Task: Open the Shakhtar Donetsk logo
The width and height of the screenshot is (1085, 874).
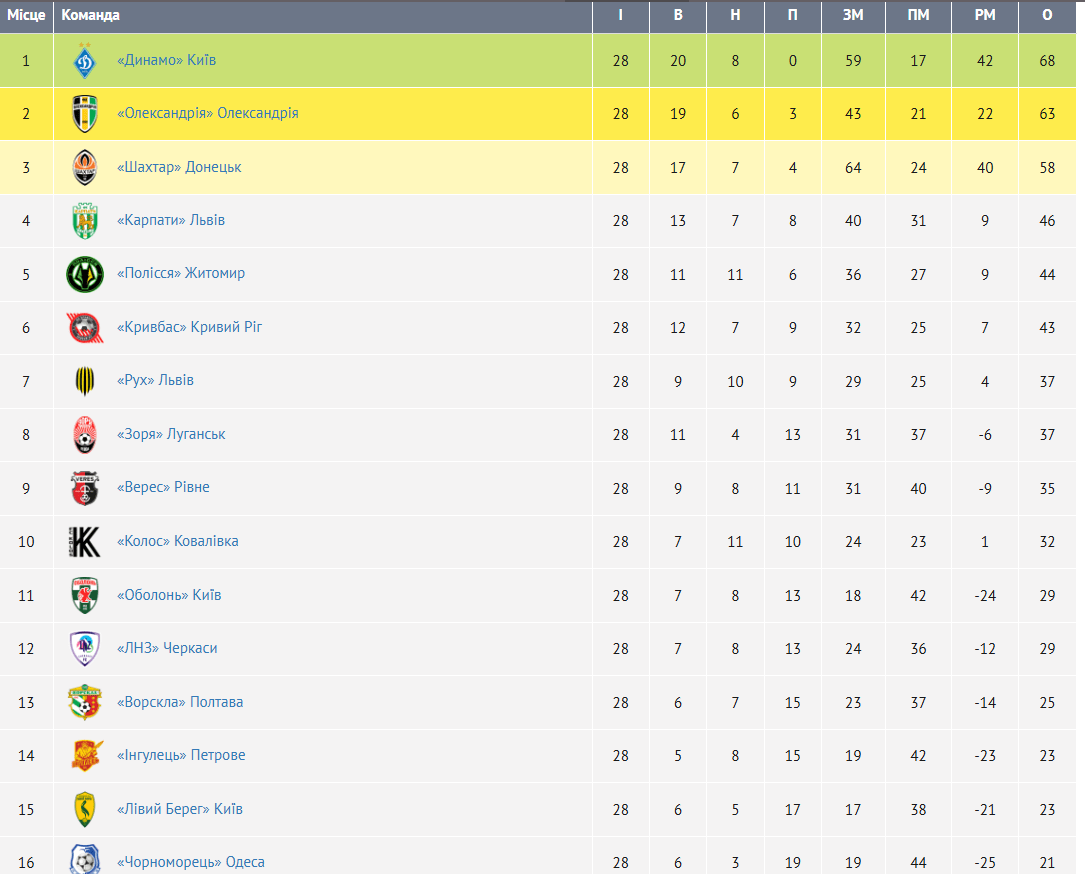Action: click(x=85, y=167)
